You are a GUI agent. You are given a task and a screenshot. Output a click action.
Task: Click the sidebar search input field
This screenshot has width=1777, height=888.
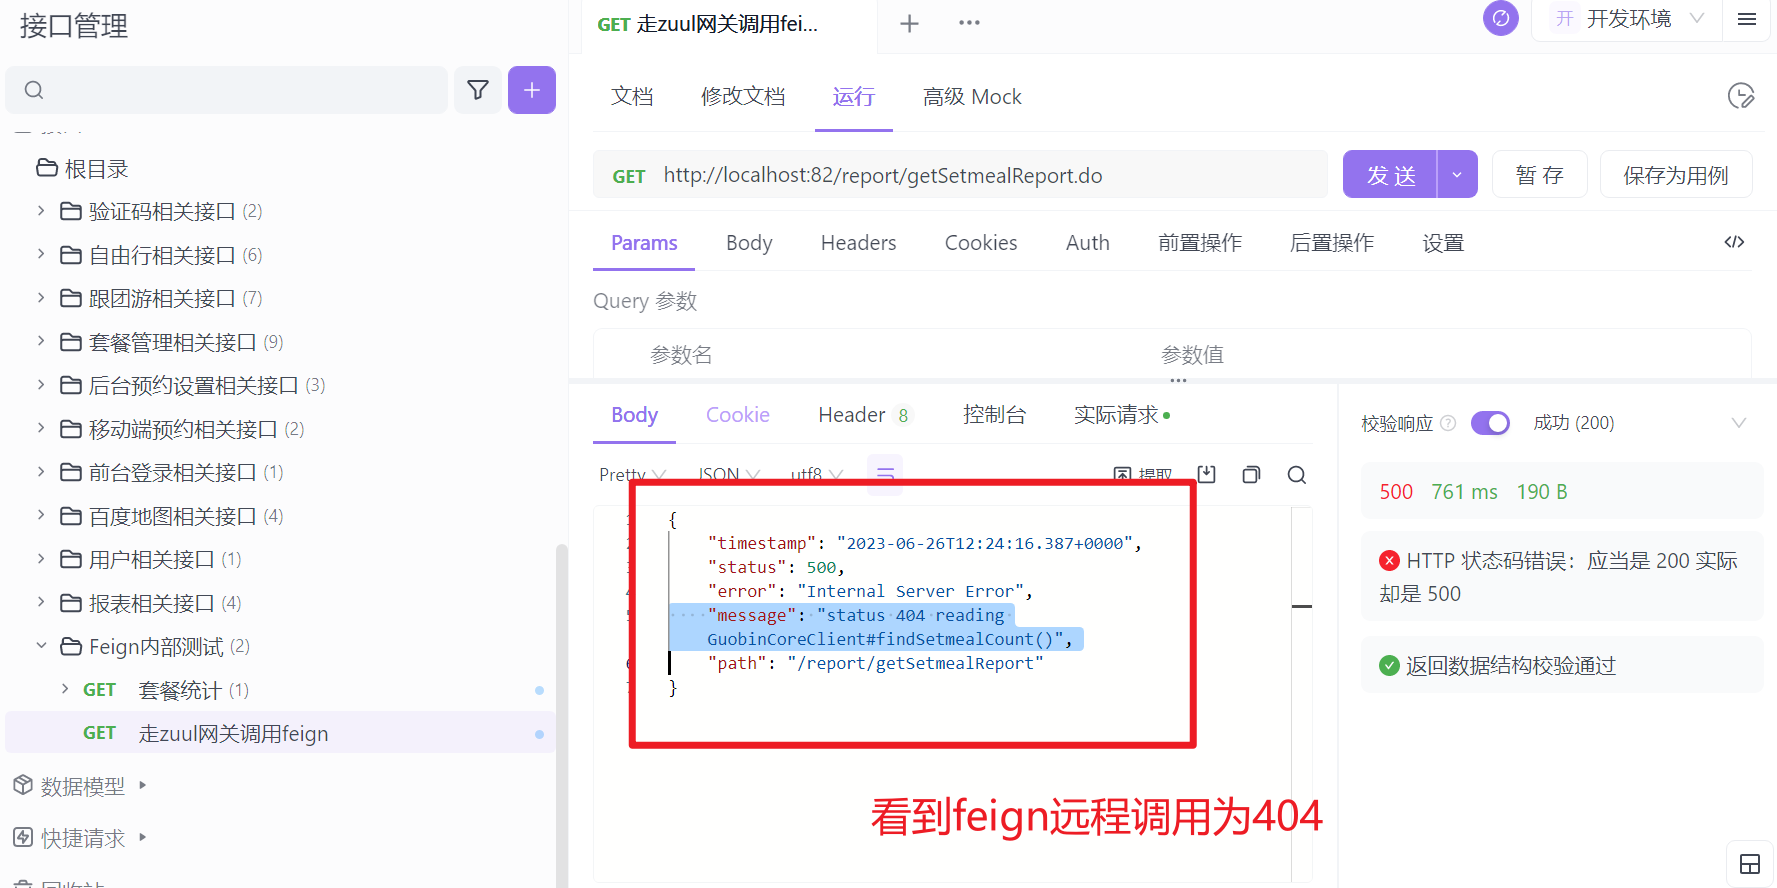(x=227, y=90)
